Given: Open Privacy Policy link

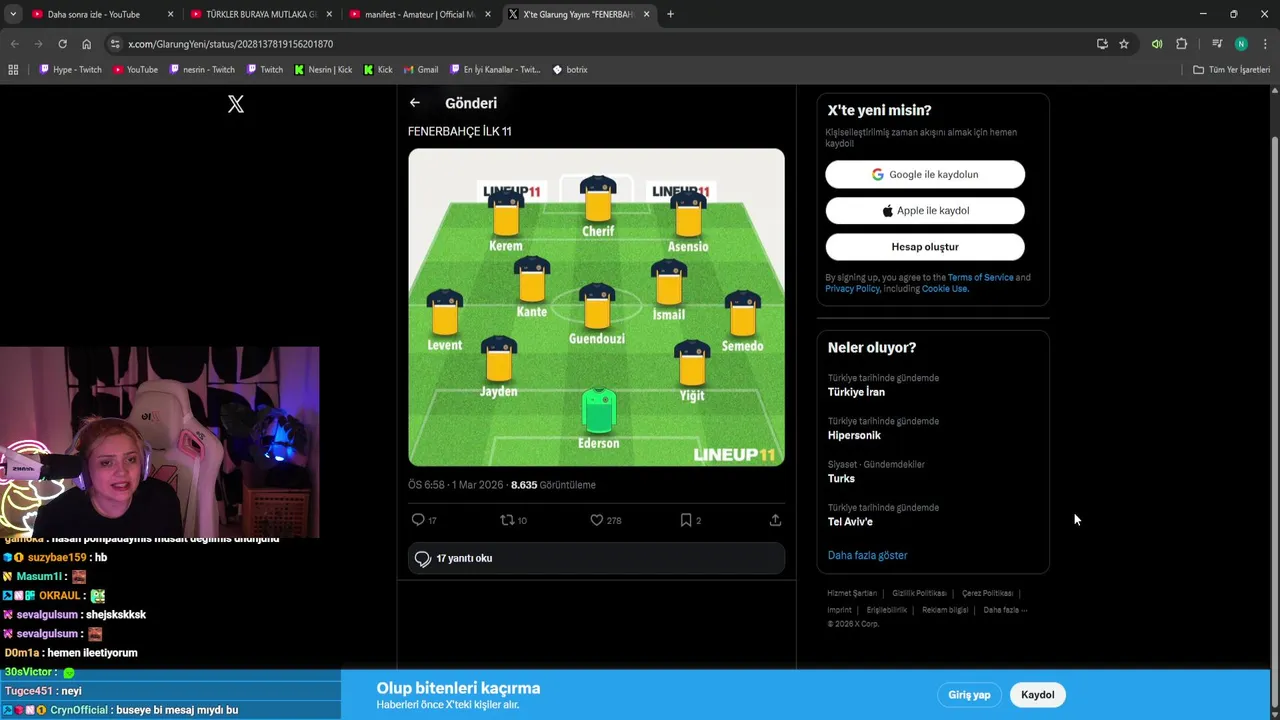Looking at the screenshot, I should click(x=852, y=289).
